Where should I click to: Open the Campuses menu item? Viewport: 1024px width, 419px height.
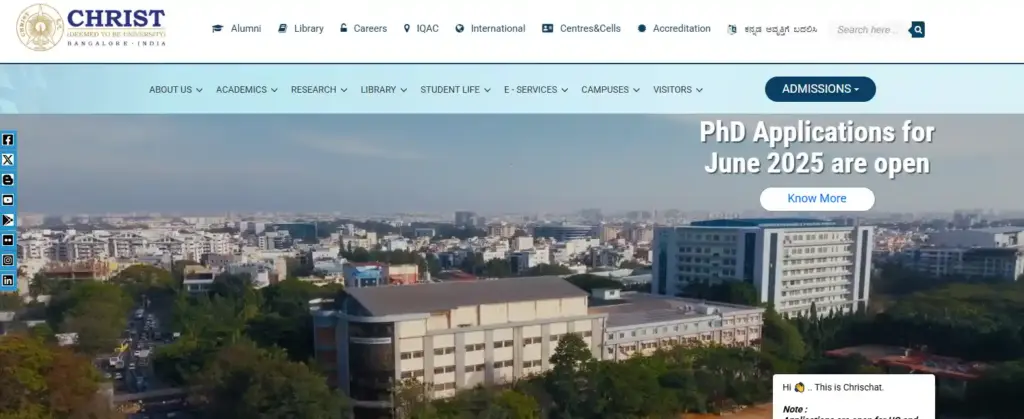click(x=610, y=90)
